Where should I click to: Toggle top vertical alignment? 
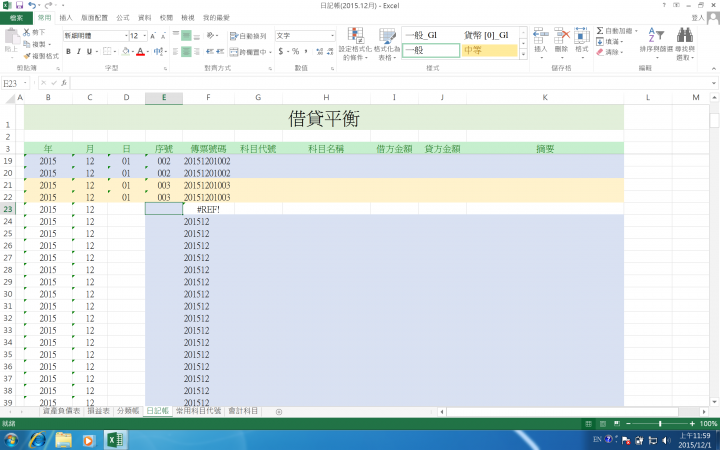pos(176,35)
